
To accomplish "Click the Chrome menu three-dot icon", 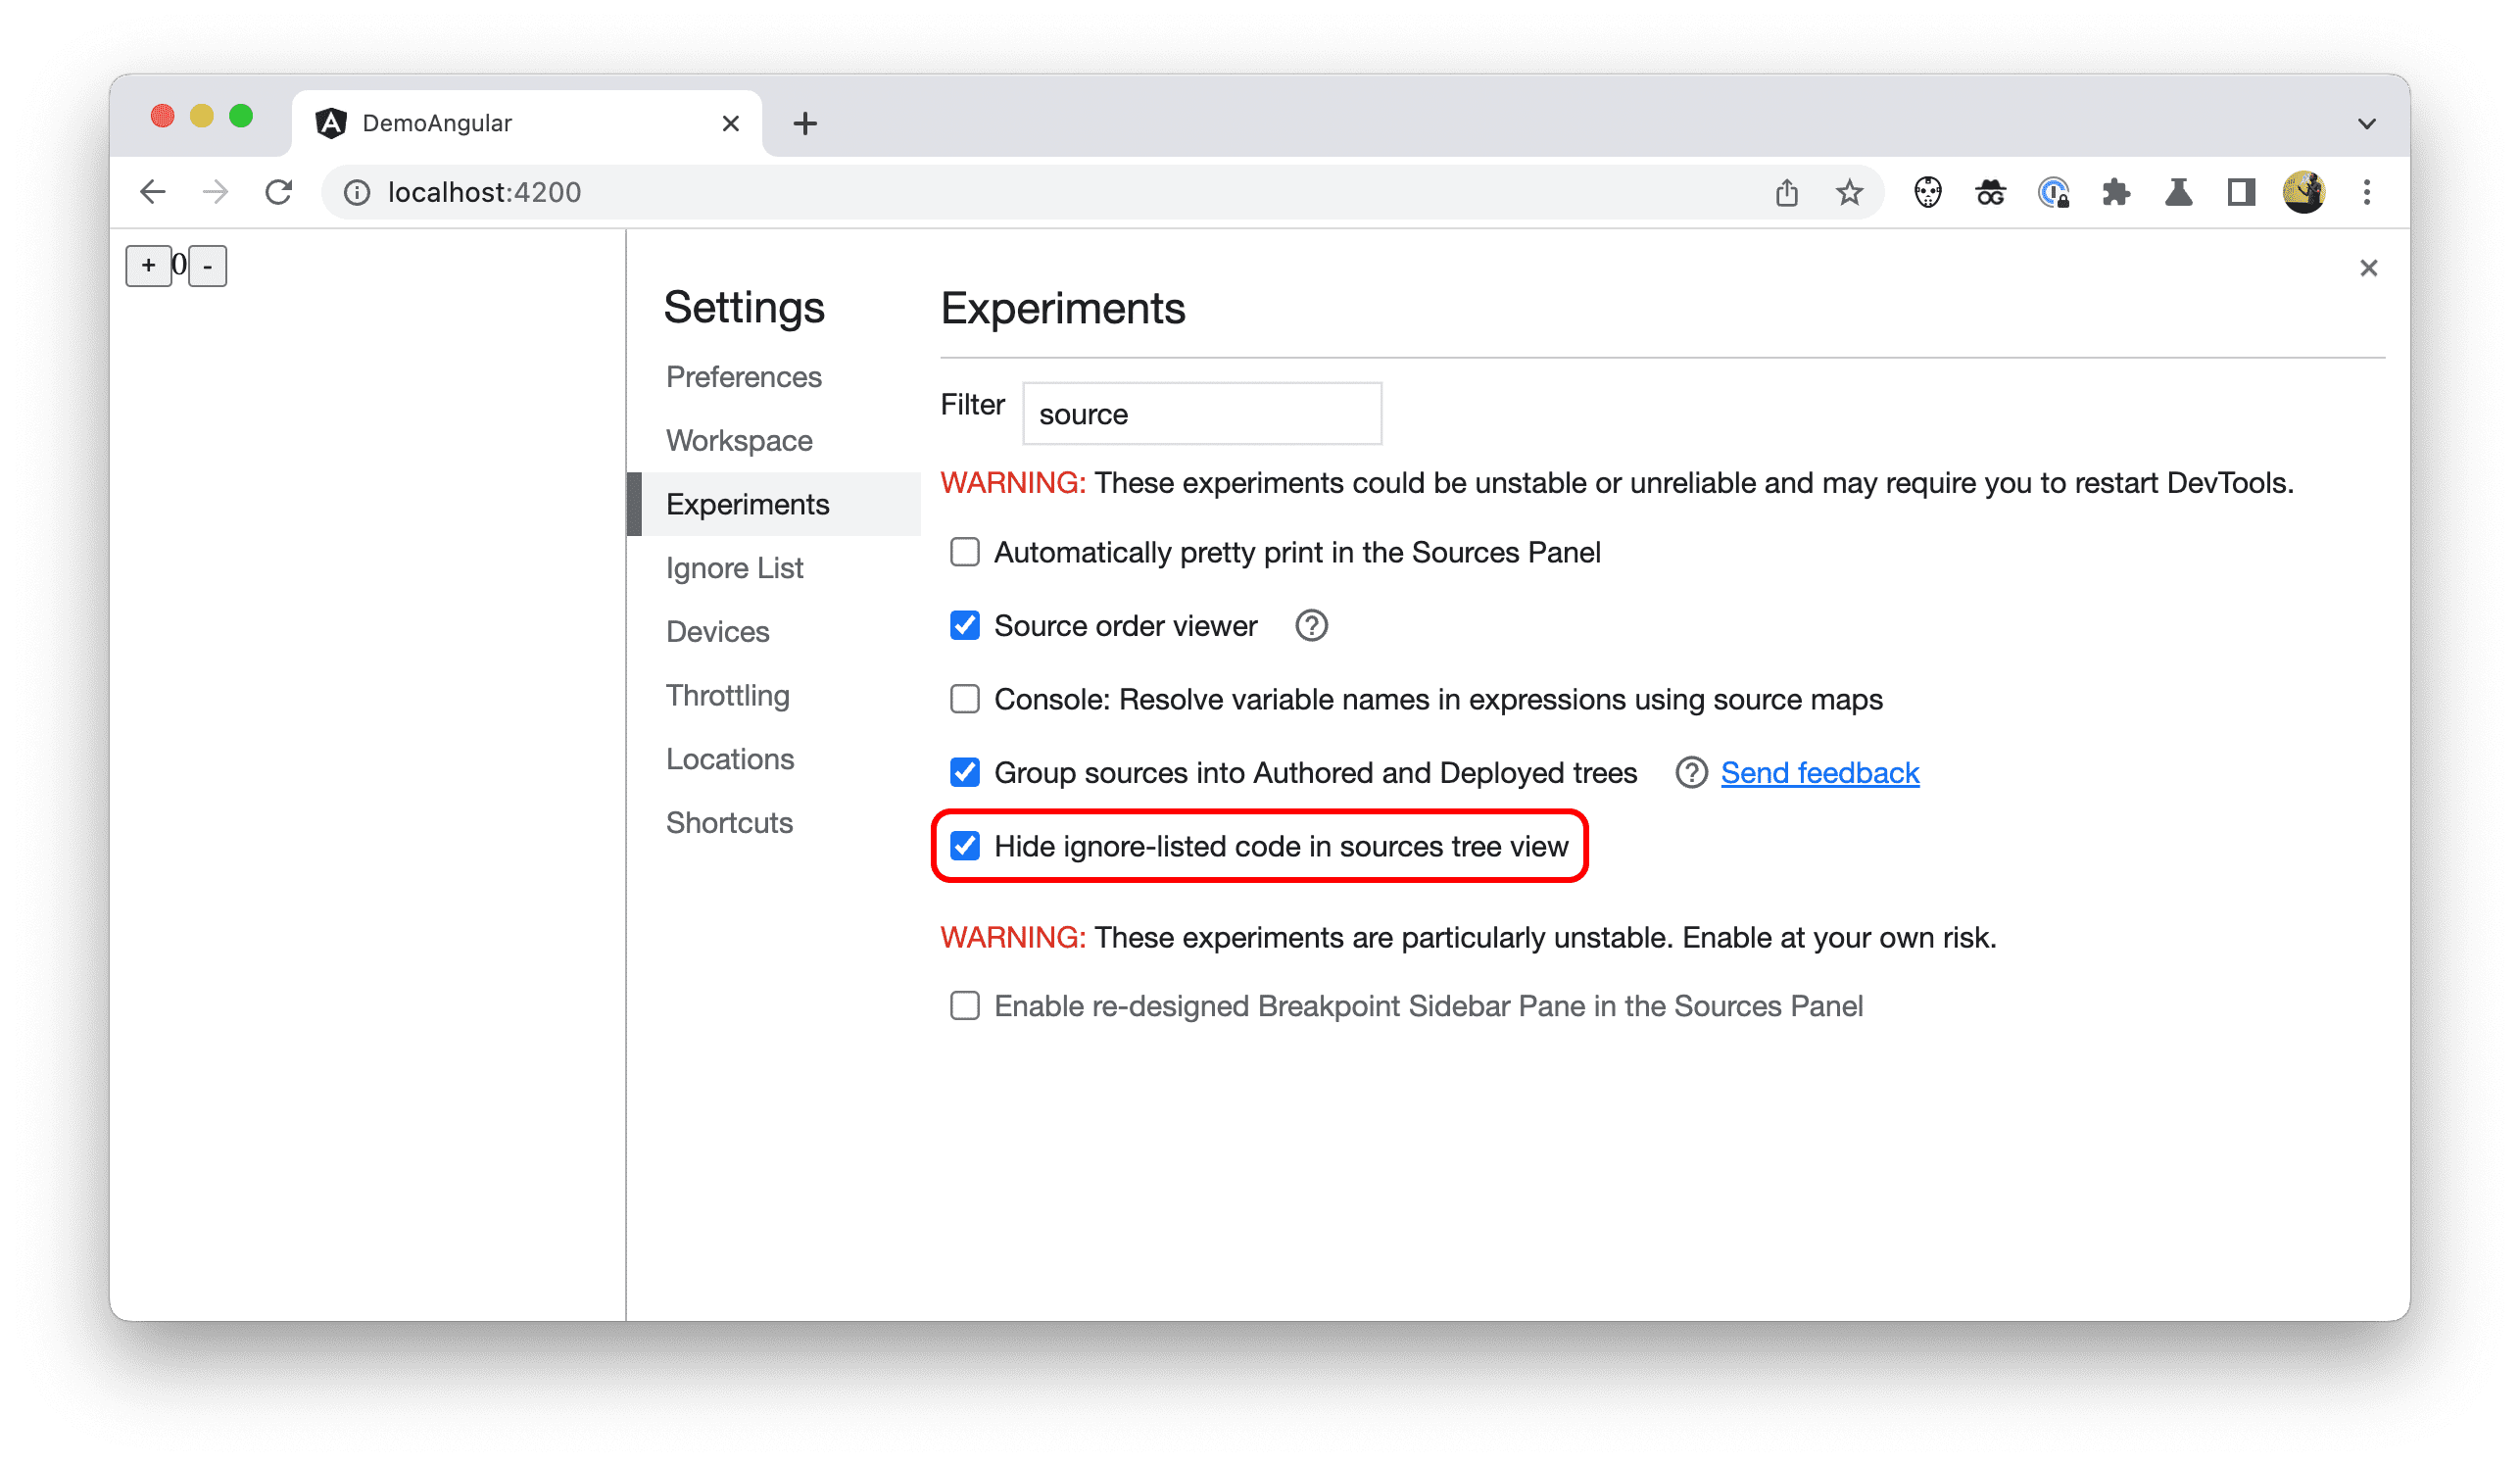I will point(2366,190).
